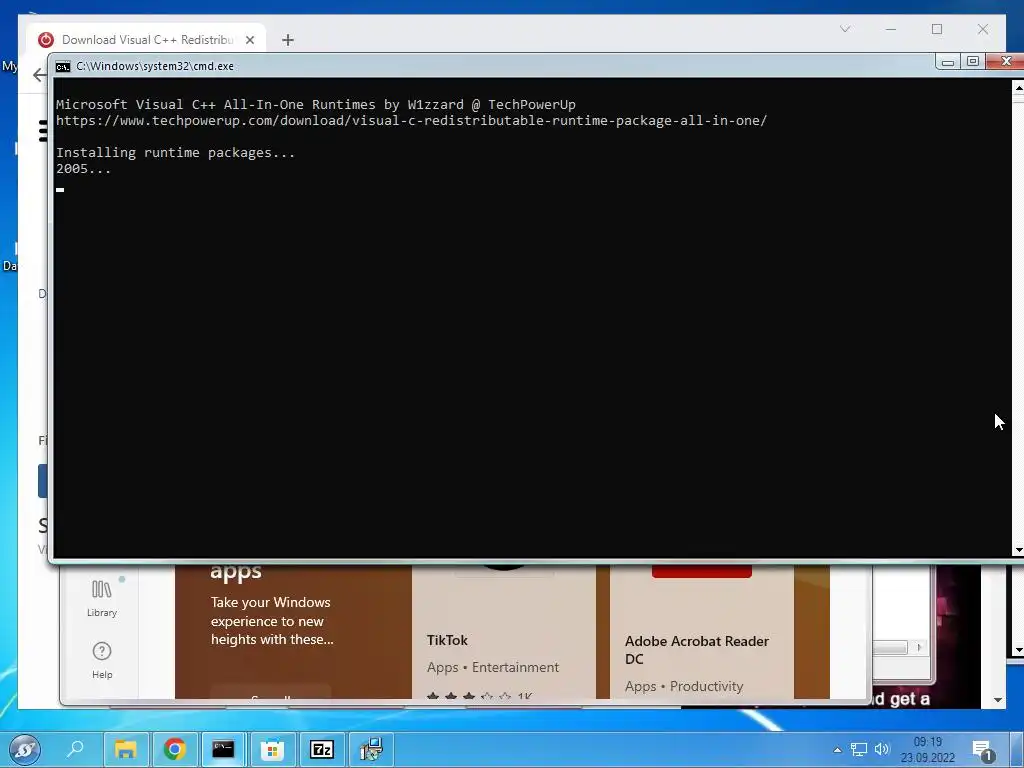Open the volume speaker tray icon
The image size is (1024, 768).
[x=882, y=749]
